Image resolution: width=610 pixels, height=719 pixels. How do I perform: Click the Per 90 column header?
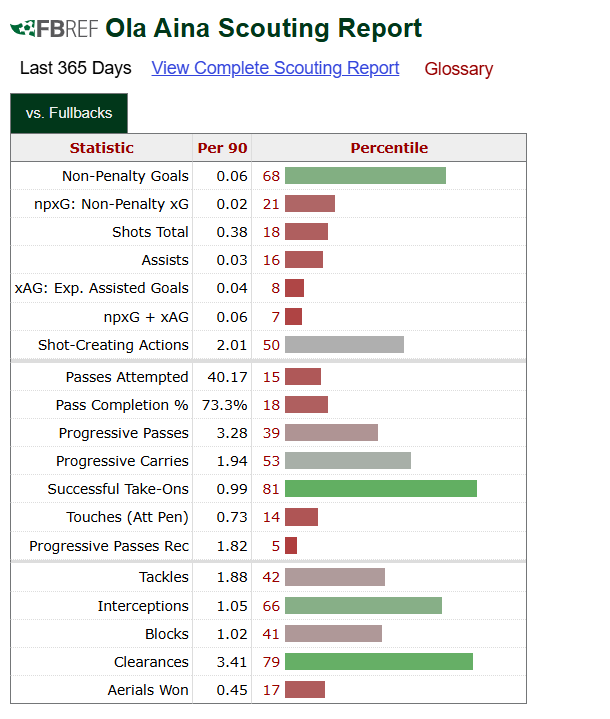(x=222, y=148)
